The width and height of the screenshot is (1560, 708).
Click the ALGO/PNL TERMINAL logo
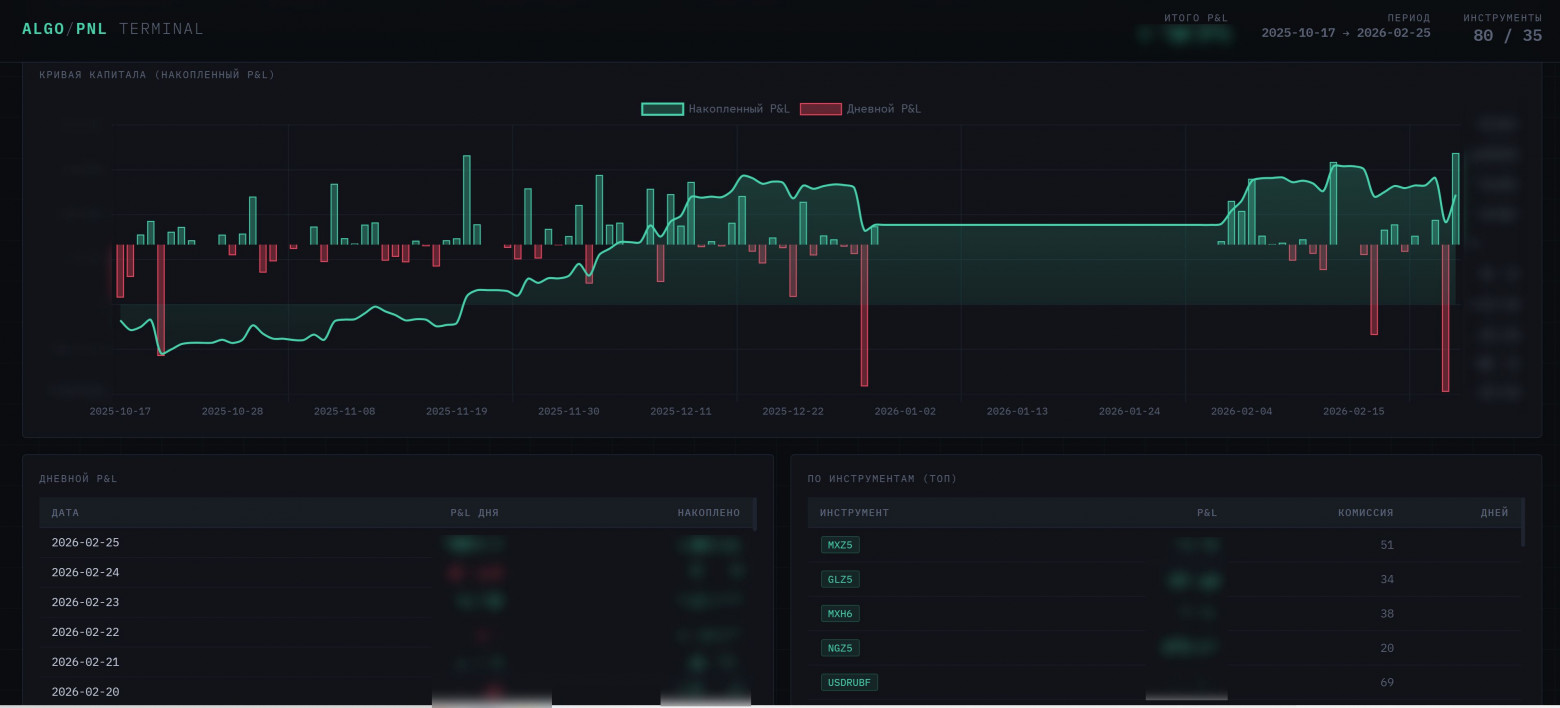pos(113,29)
